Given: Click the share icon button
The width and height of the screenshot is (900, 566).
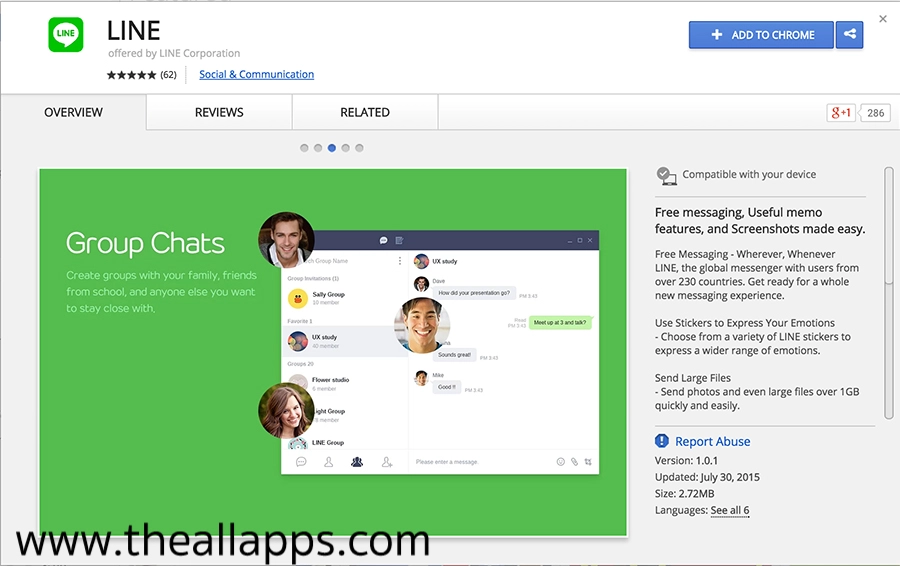Looking at the screenshot, I should (849, 34).
